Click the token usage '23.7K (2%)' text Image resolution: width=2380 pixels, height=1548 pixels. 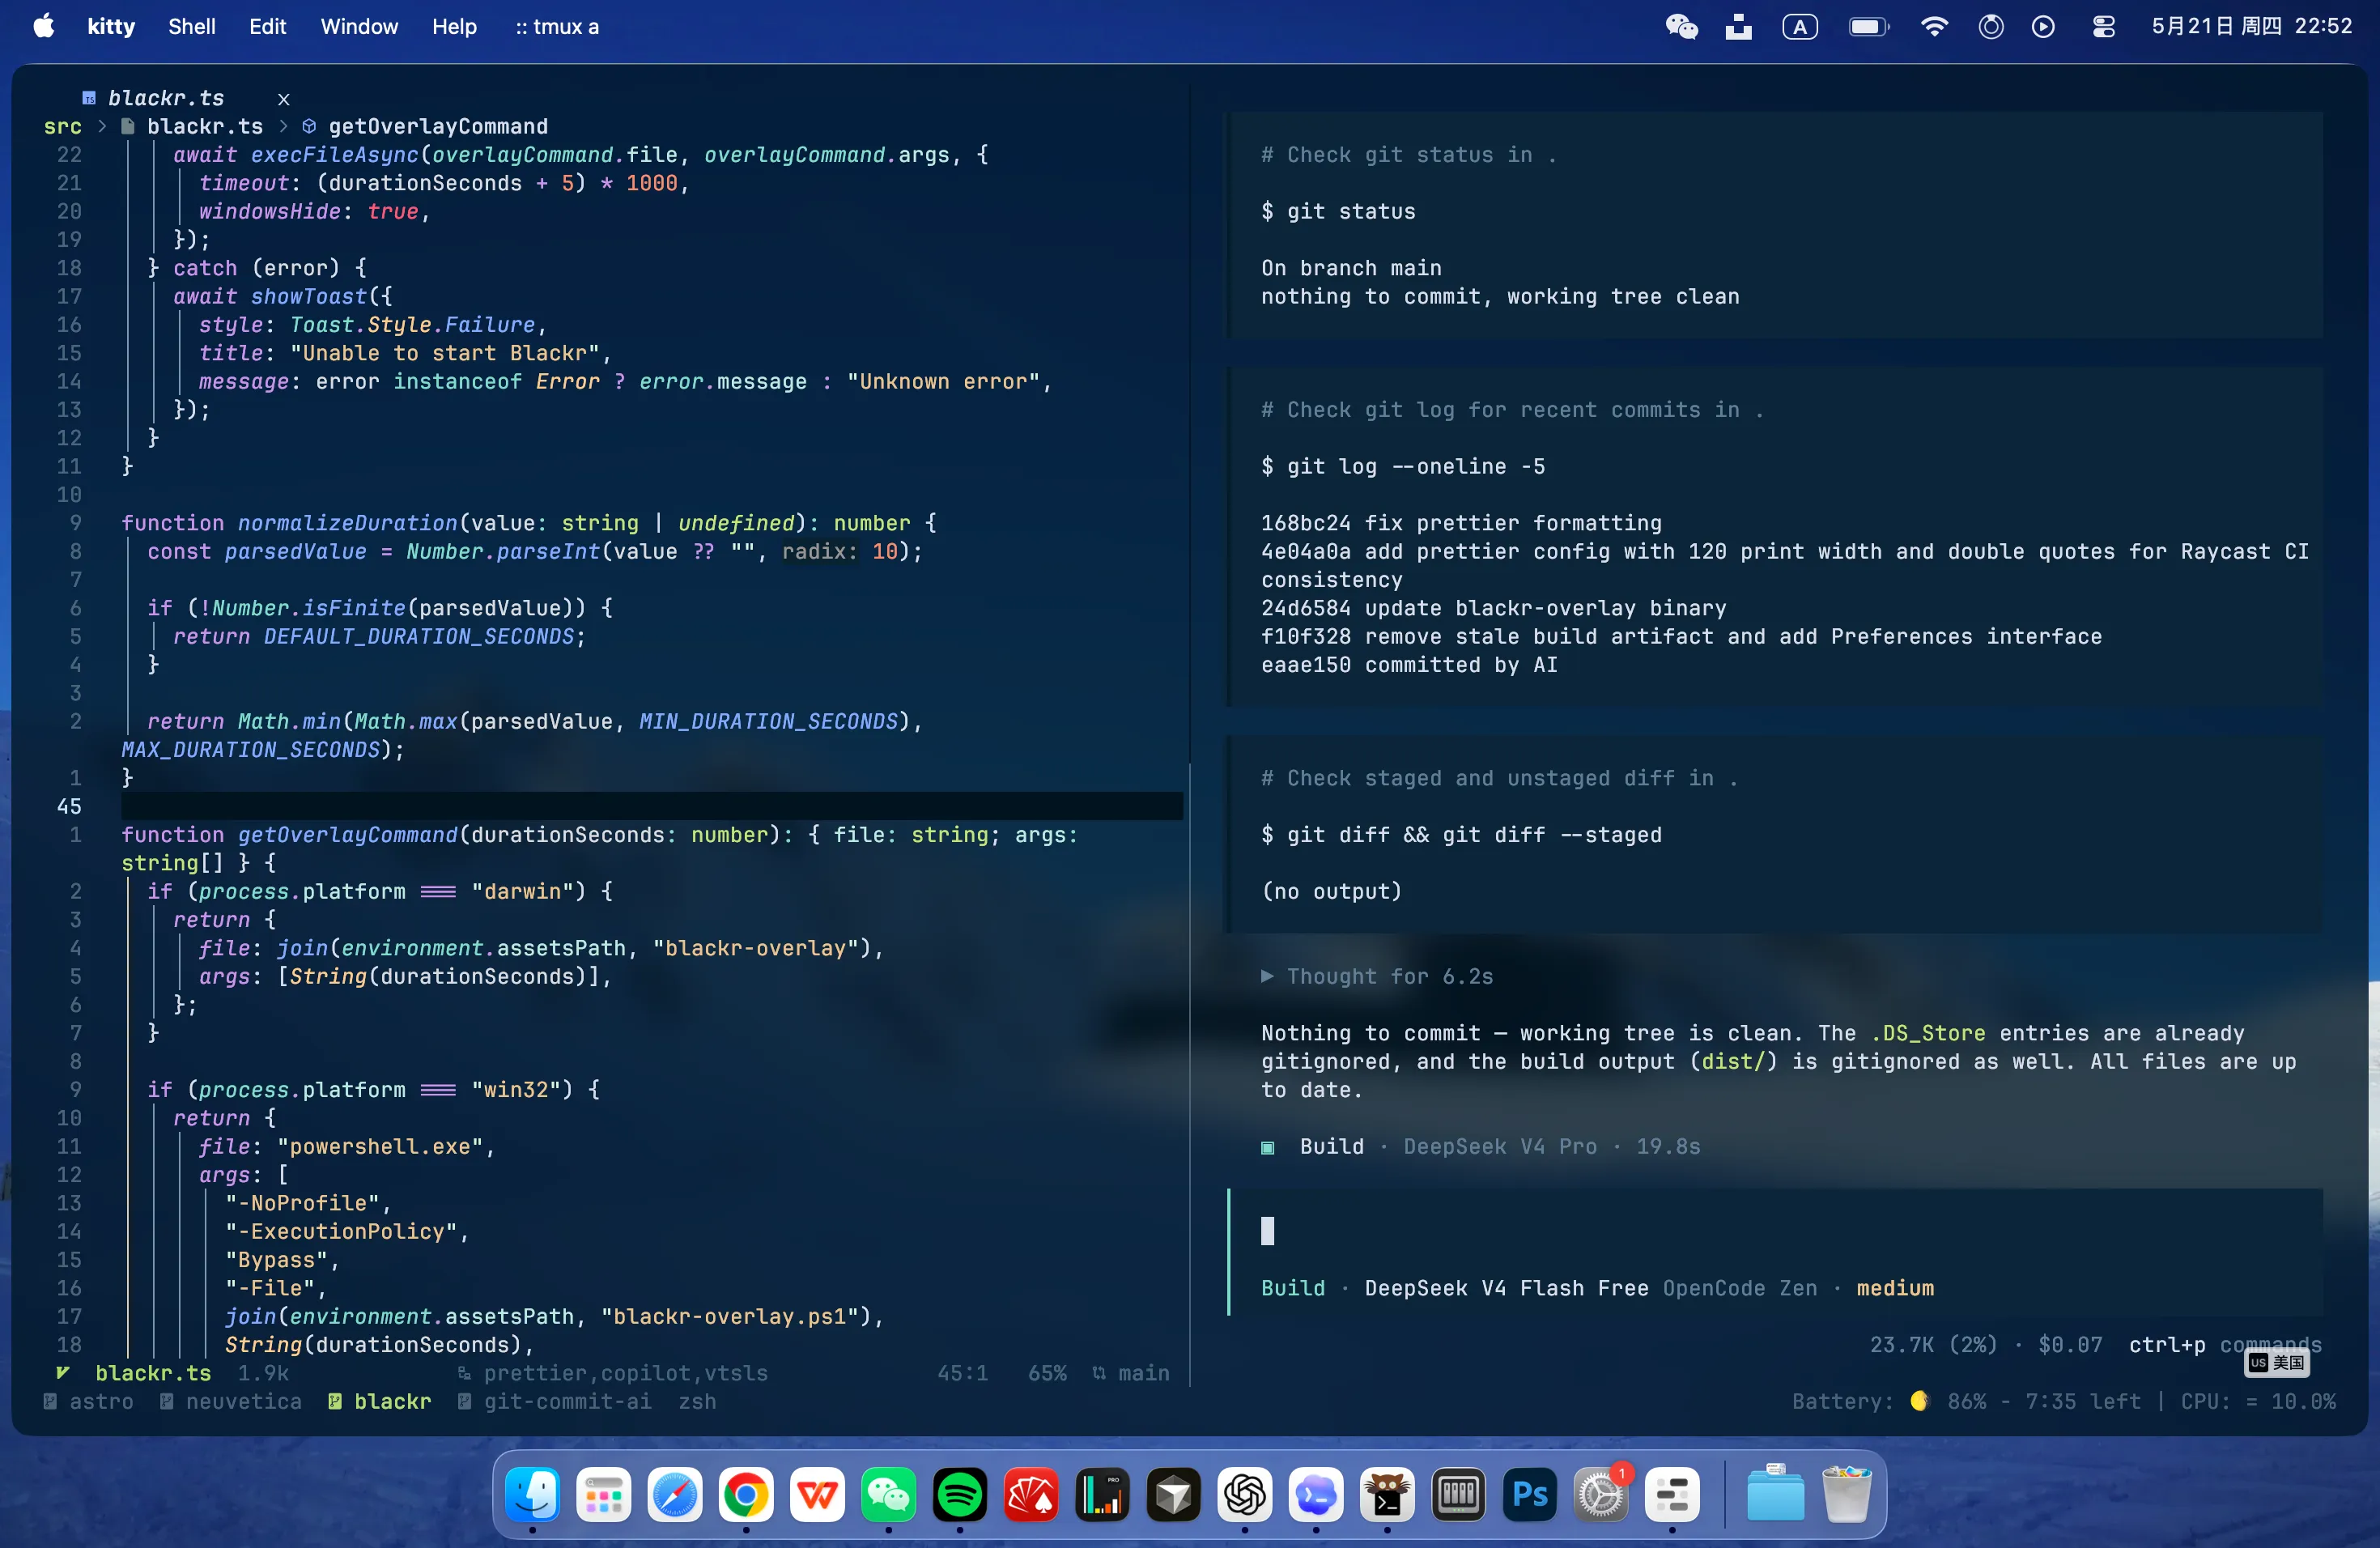pos(1933,1344)
